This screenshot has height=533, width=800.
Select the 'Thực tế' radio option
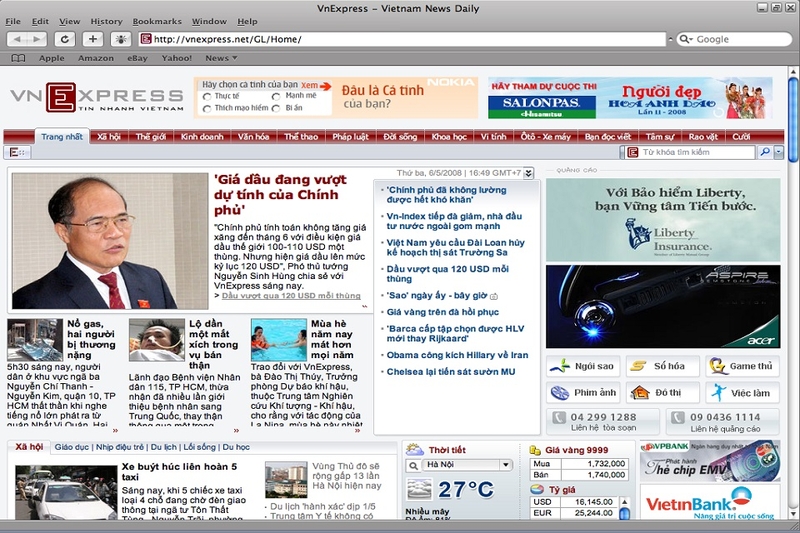[207, 97]
